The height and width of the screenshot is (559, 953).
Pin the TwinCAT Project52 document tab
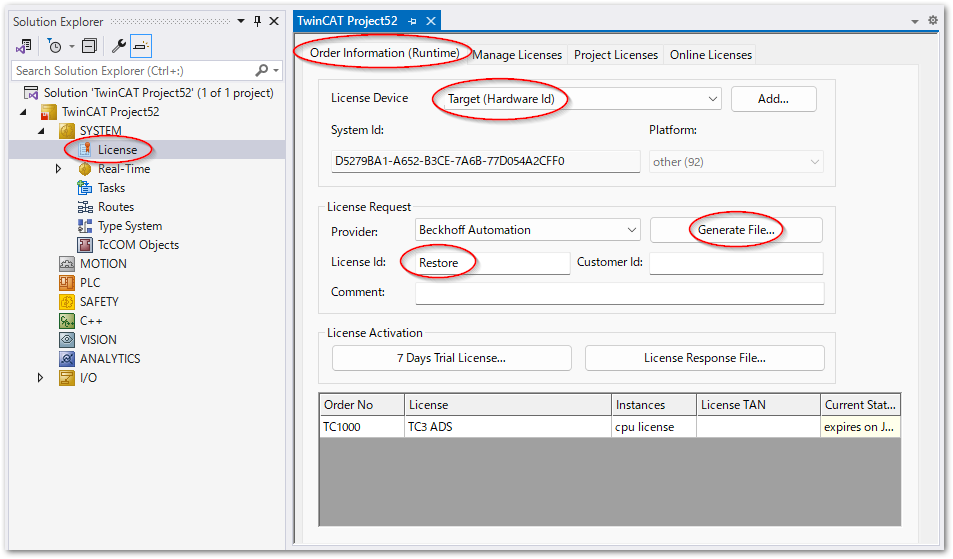pos(412,21)
